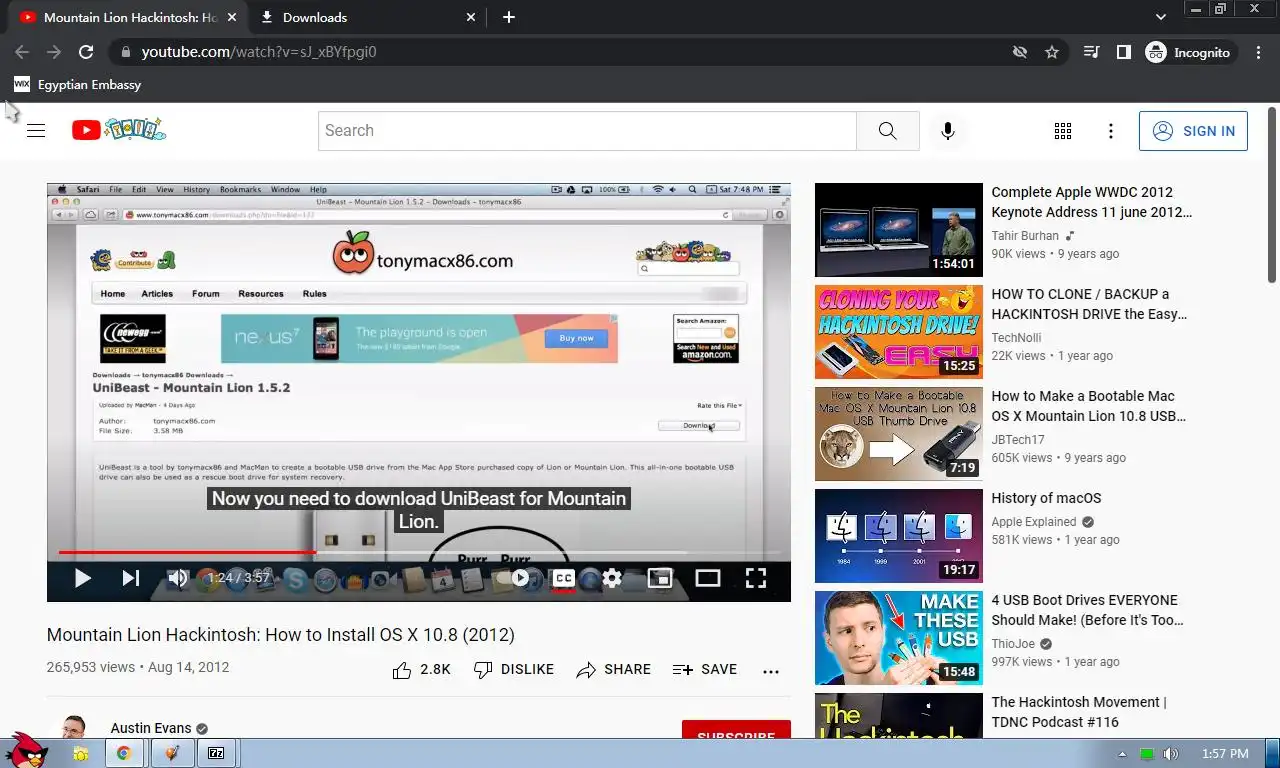Open more actions ellipsis under video
Image resolution: width=1280 pixels, height=768 pixels.
coord(771,671)
